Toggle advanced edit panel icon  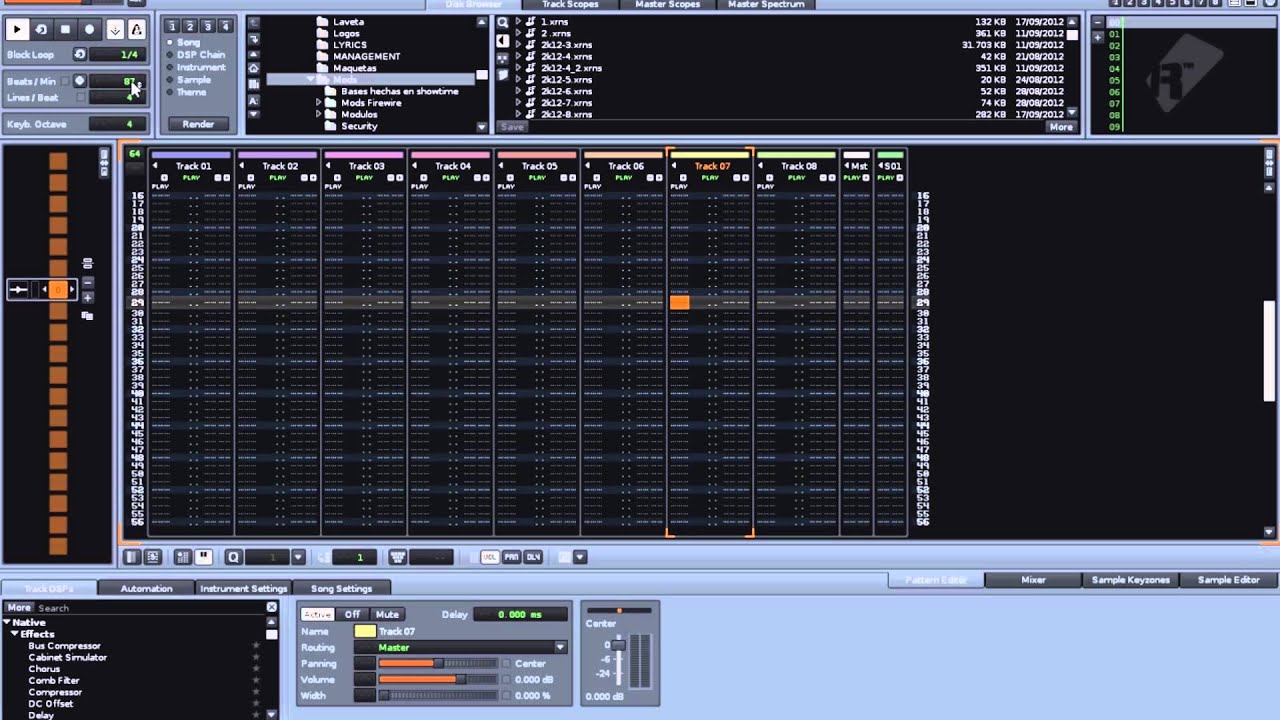tap(152, 557)
